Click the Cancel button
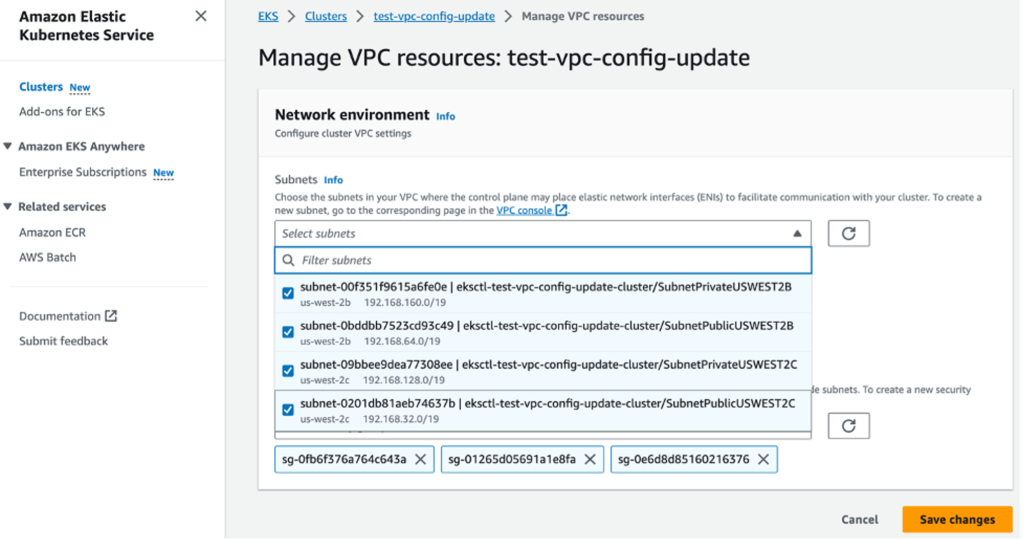 (859, 519)
